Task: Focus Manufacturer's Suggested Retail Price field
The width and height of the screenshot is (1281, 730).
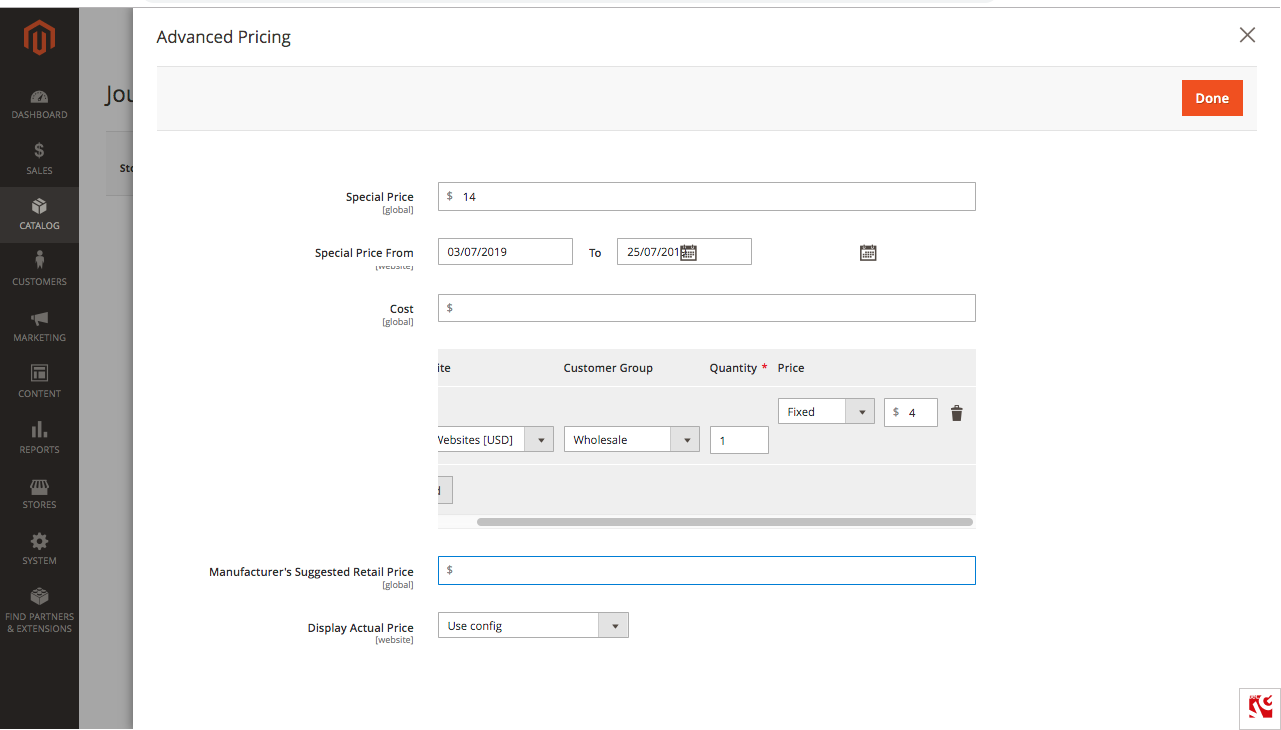Action: pyautogui.click(x=706, y=570)
